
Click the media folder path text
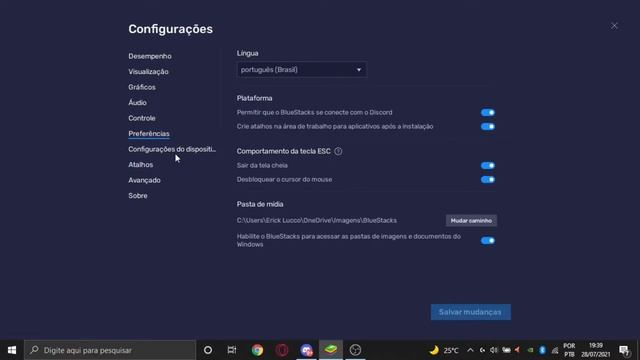(316, 221)
